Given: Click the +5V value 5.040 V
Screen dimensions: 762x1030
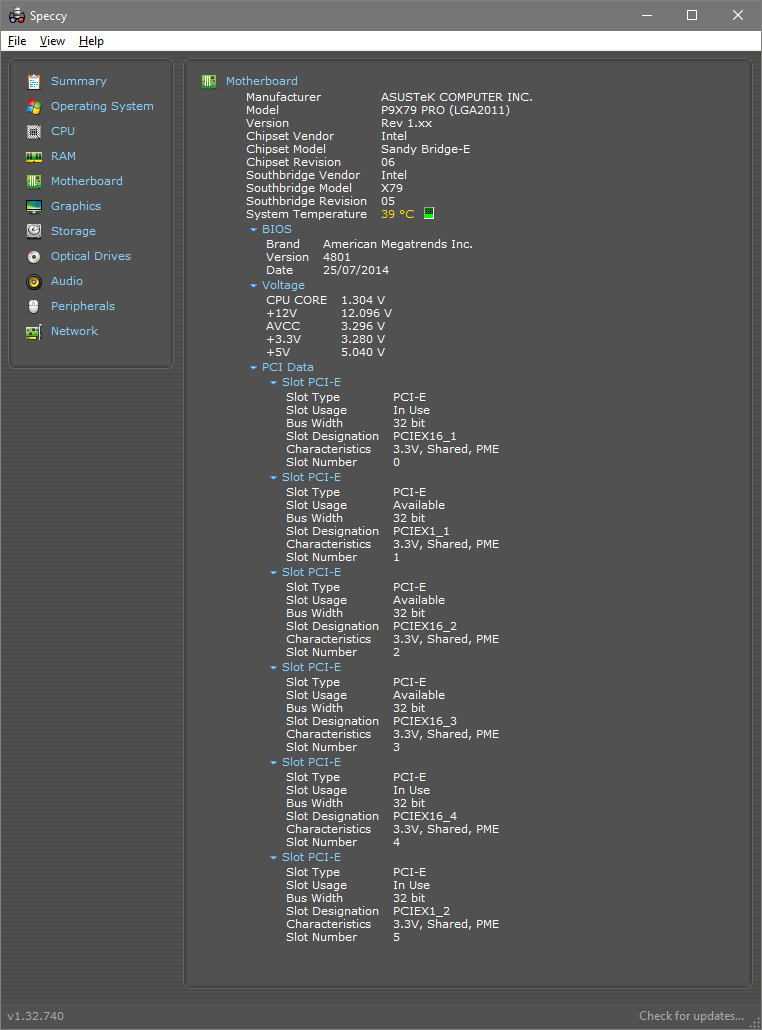Looking at the screenshot, I should click(x=363, y=352).
